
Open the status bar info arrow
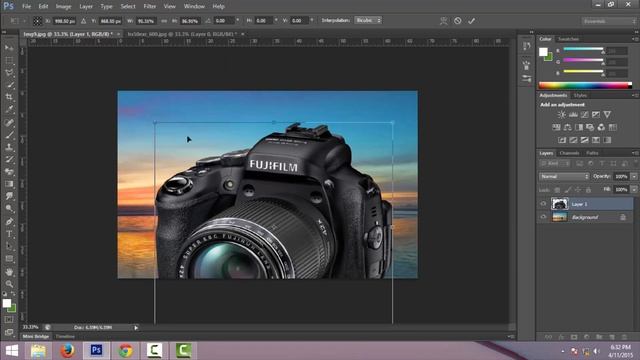(x=136, y=327)
